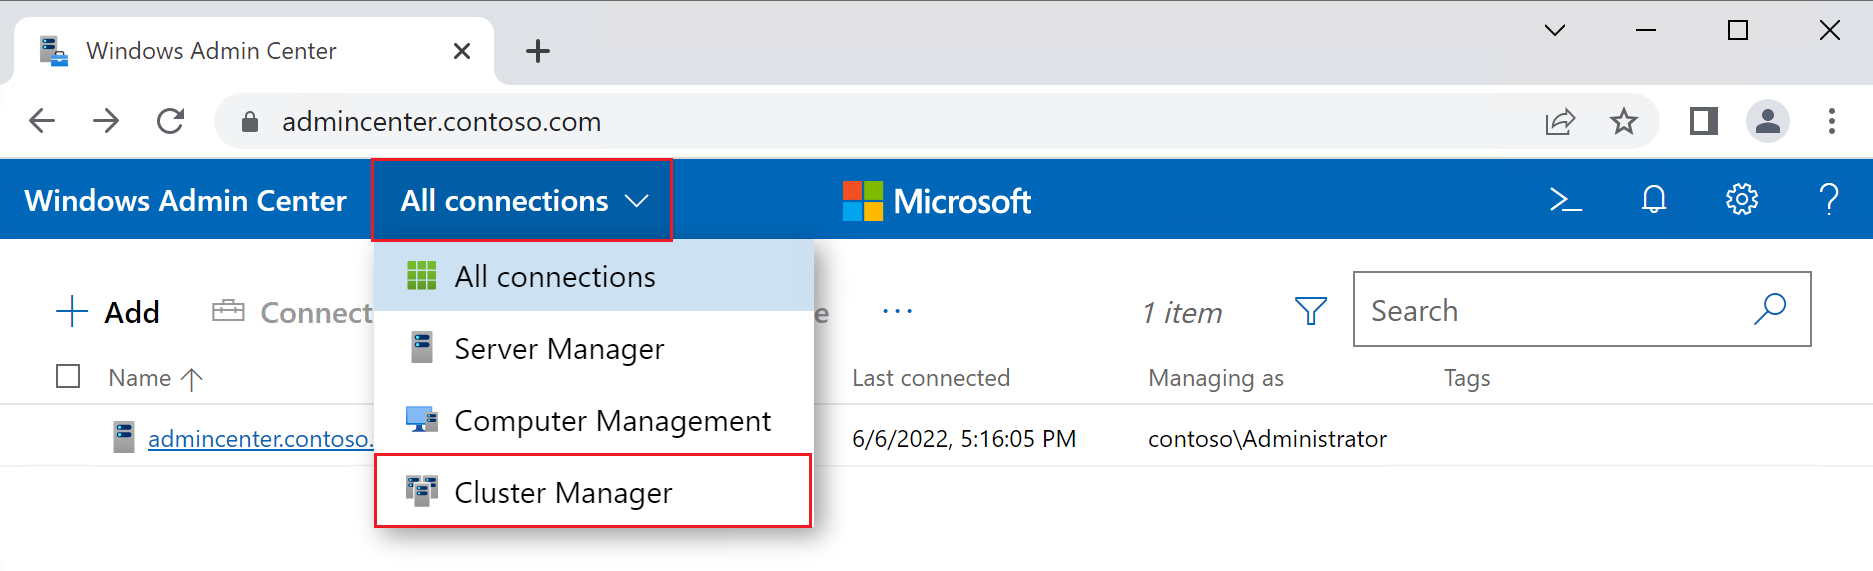The height and width of the screenshot is (571, 1873).
Task: Click the search magnifier icon
Action: 1770,309
